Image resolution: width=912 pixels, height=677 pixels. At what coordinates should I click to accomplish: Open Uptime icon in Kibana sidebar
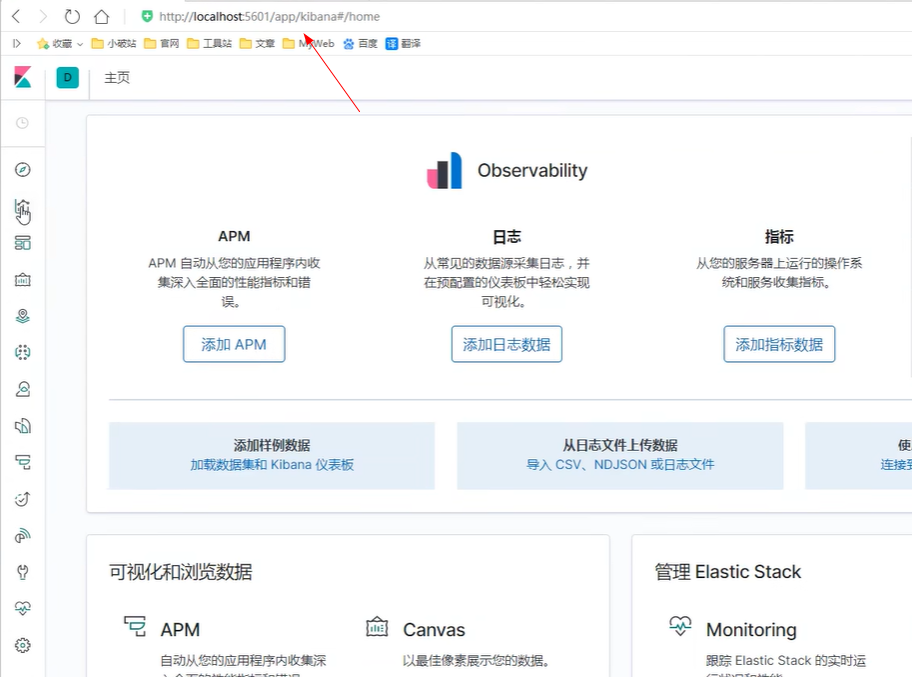pyautogui.click(x=22, y=499)
